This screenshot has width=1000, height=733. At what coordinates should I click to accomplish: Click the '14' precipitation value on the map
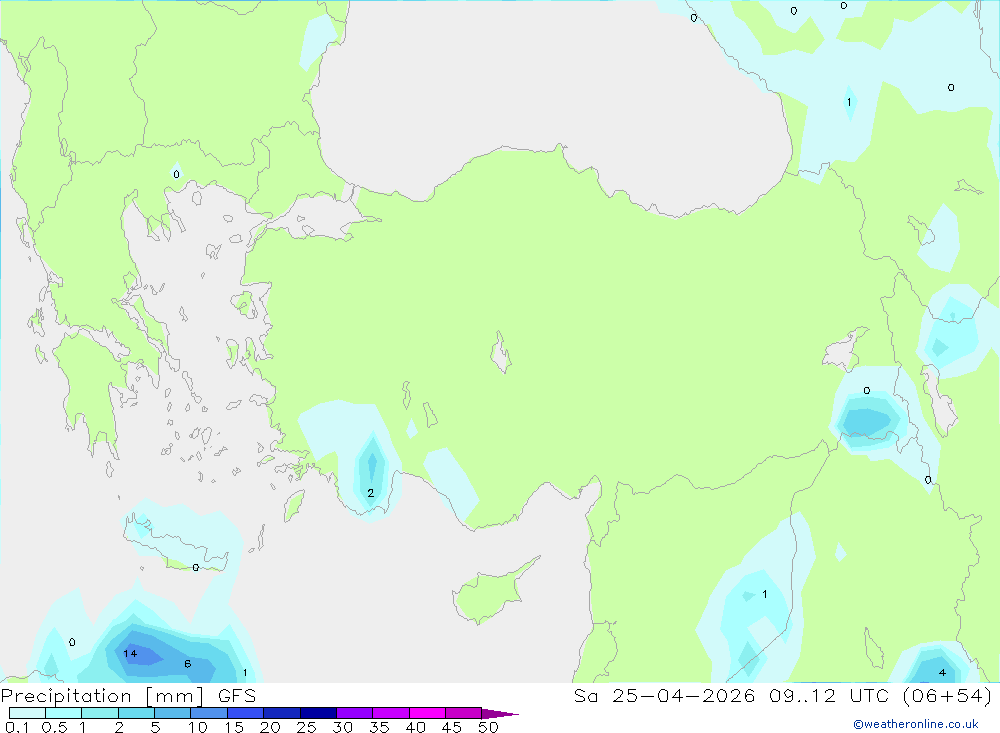point(130,653)
